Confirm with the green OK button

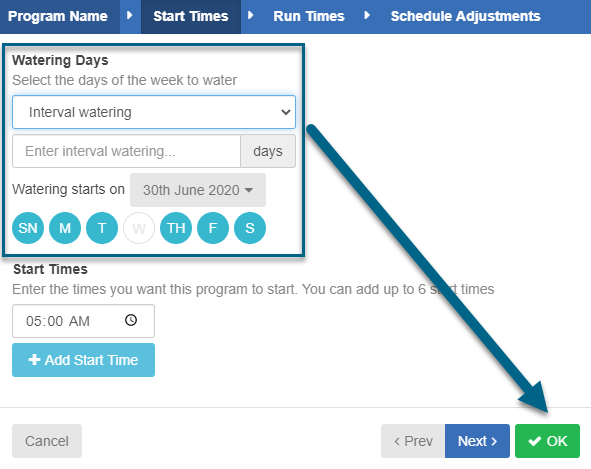tap(547, 441)
